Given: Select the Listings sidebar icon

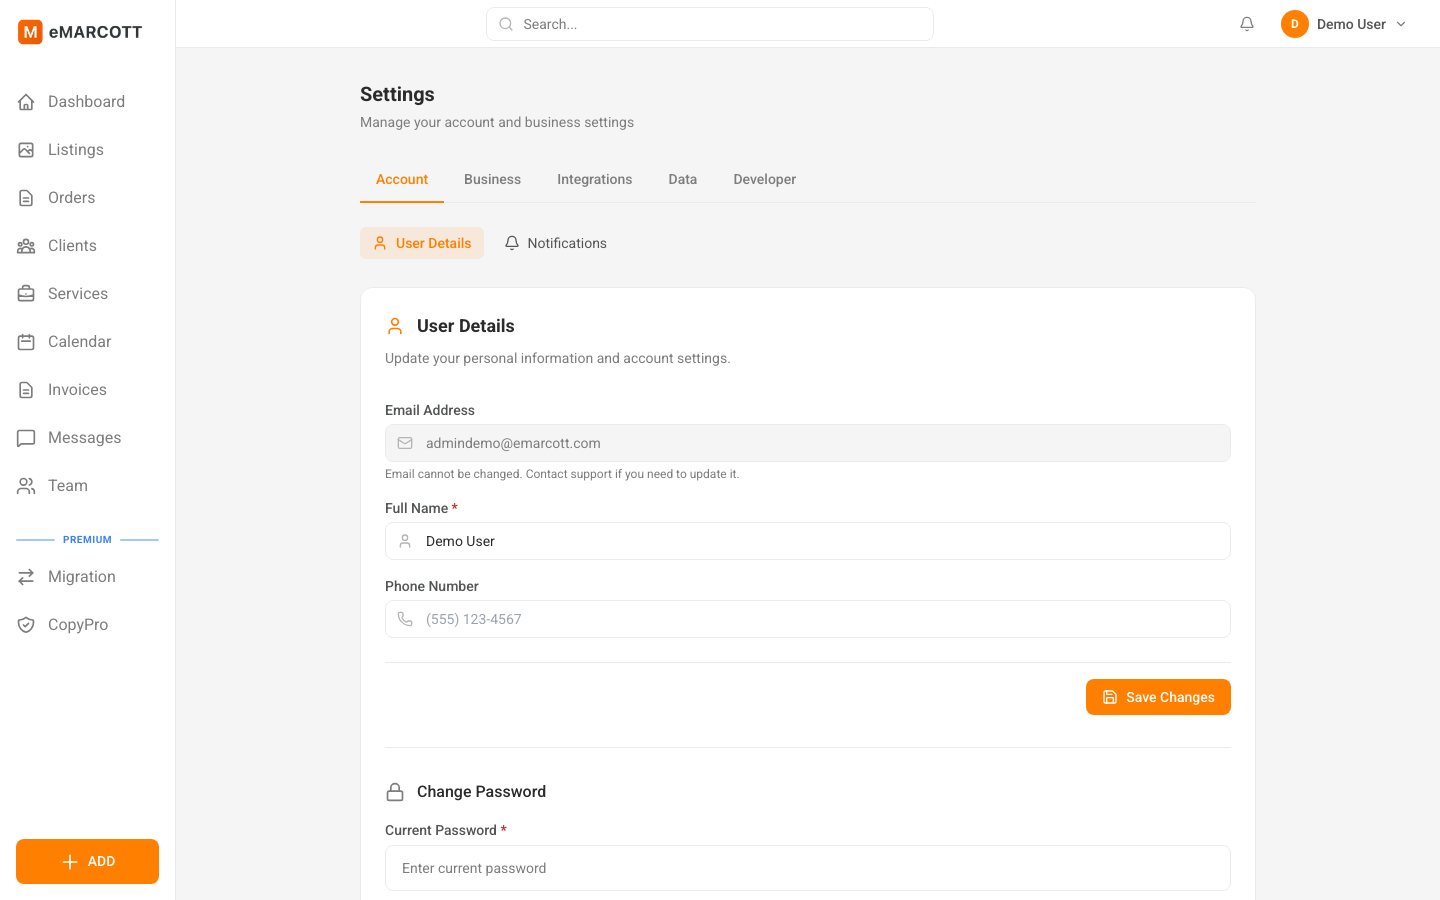Looking at the screenshot, I should tap(26, 149).
